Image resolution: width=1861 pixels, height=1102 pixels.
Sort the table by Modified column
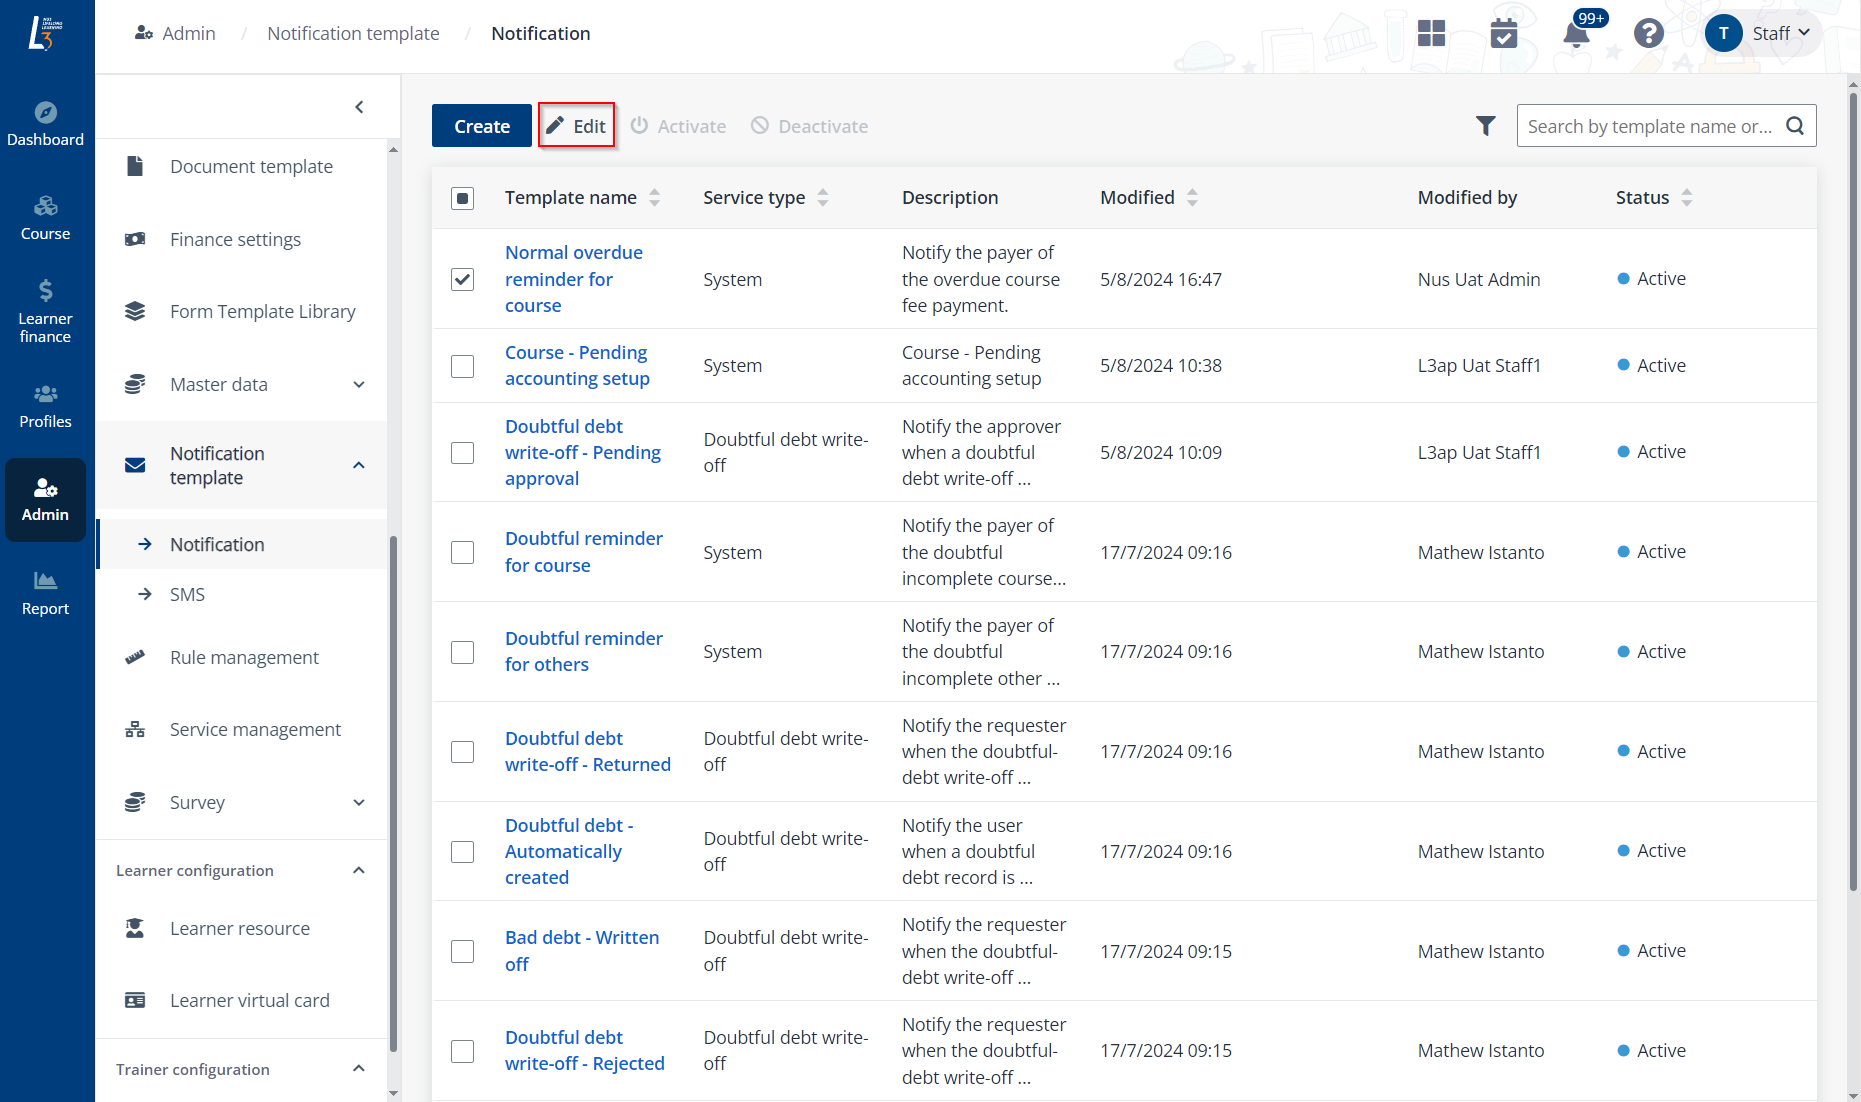point(1191,198)
